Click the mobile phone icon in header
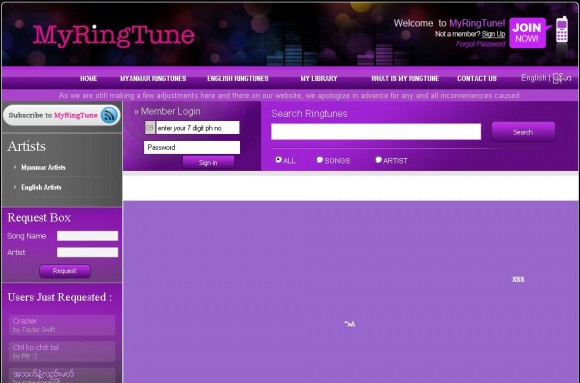Viewport: 580px width, 383px height. coord(562,30)
